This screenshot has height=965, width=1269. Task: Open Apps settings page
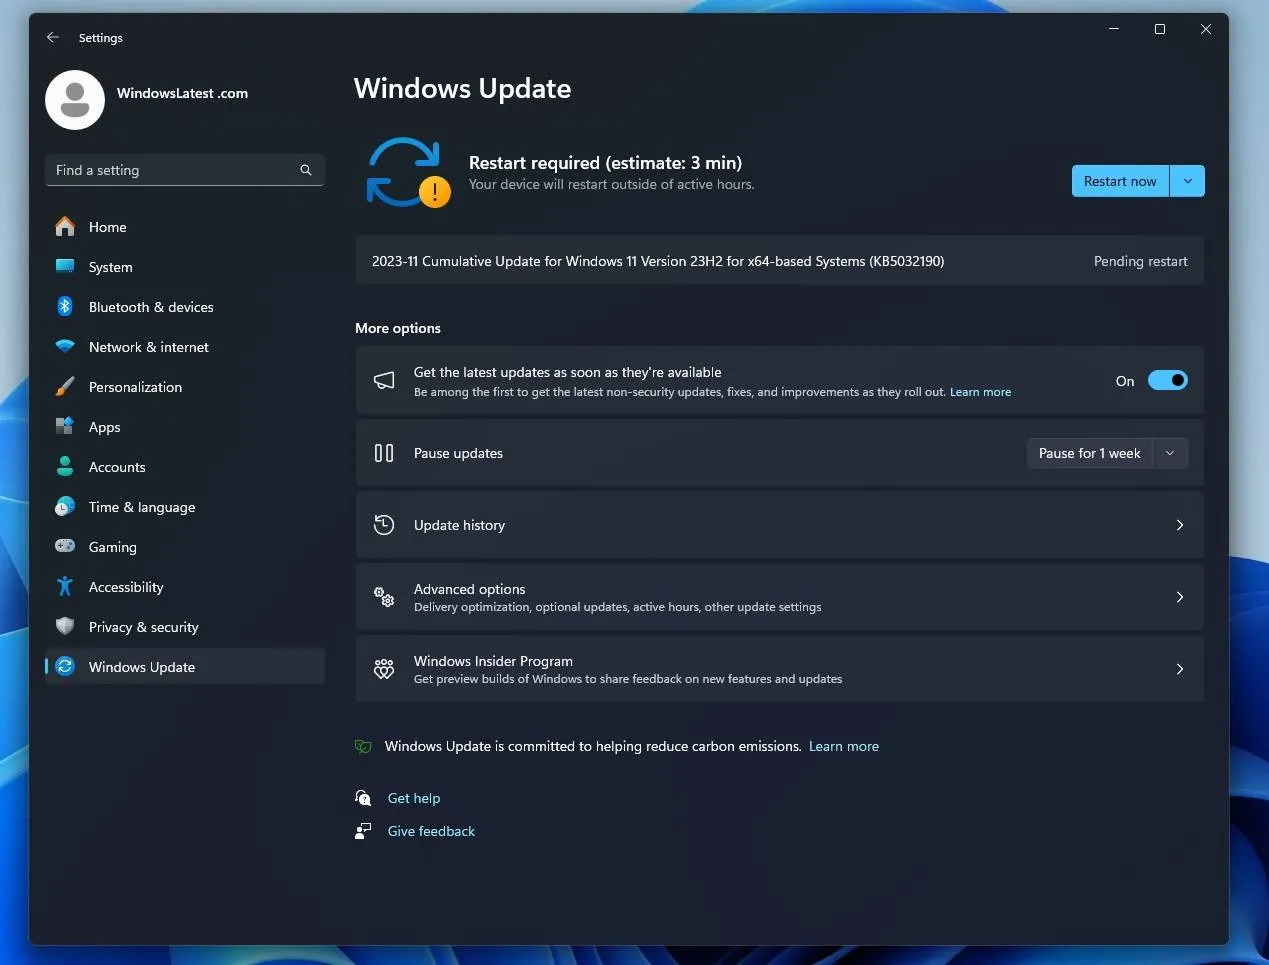point(185,427)
